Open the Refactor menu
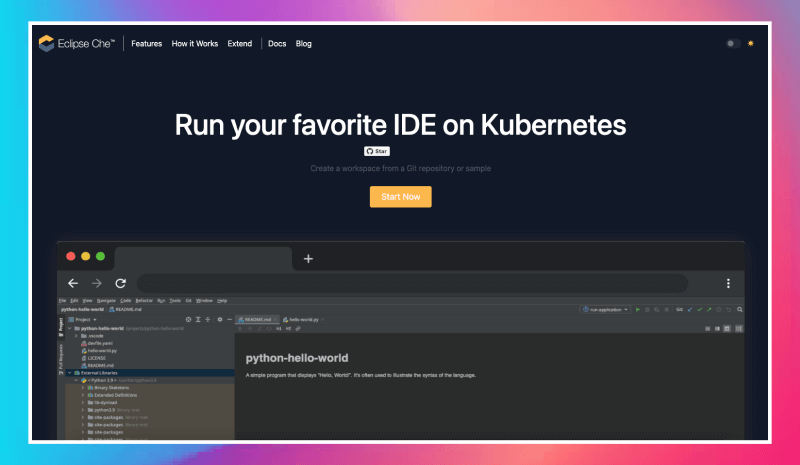The width and height of the screenshot is (800, 465). [x=144, y=301]
